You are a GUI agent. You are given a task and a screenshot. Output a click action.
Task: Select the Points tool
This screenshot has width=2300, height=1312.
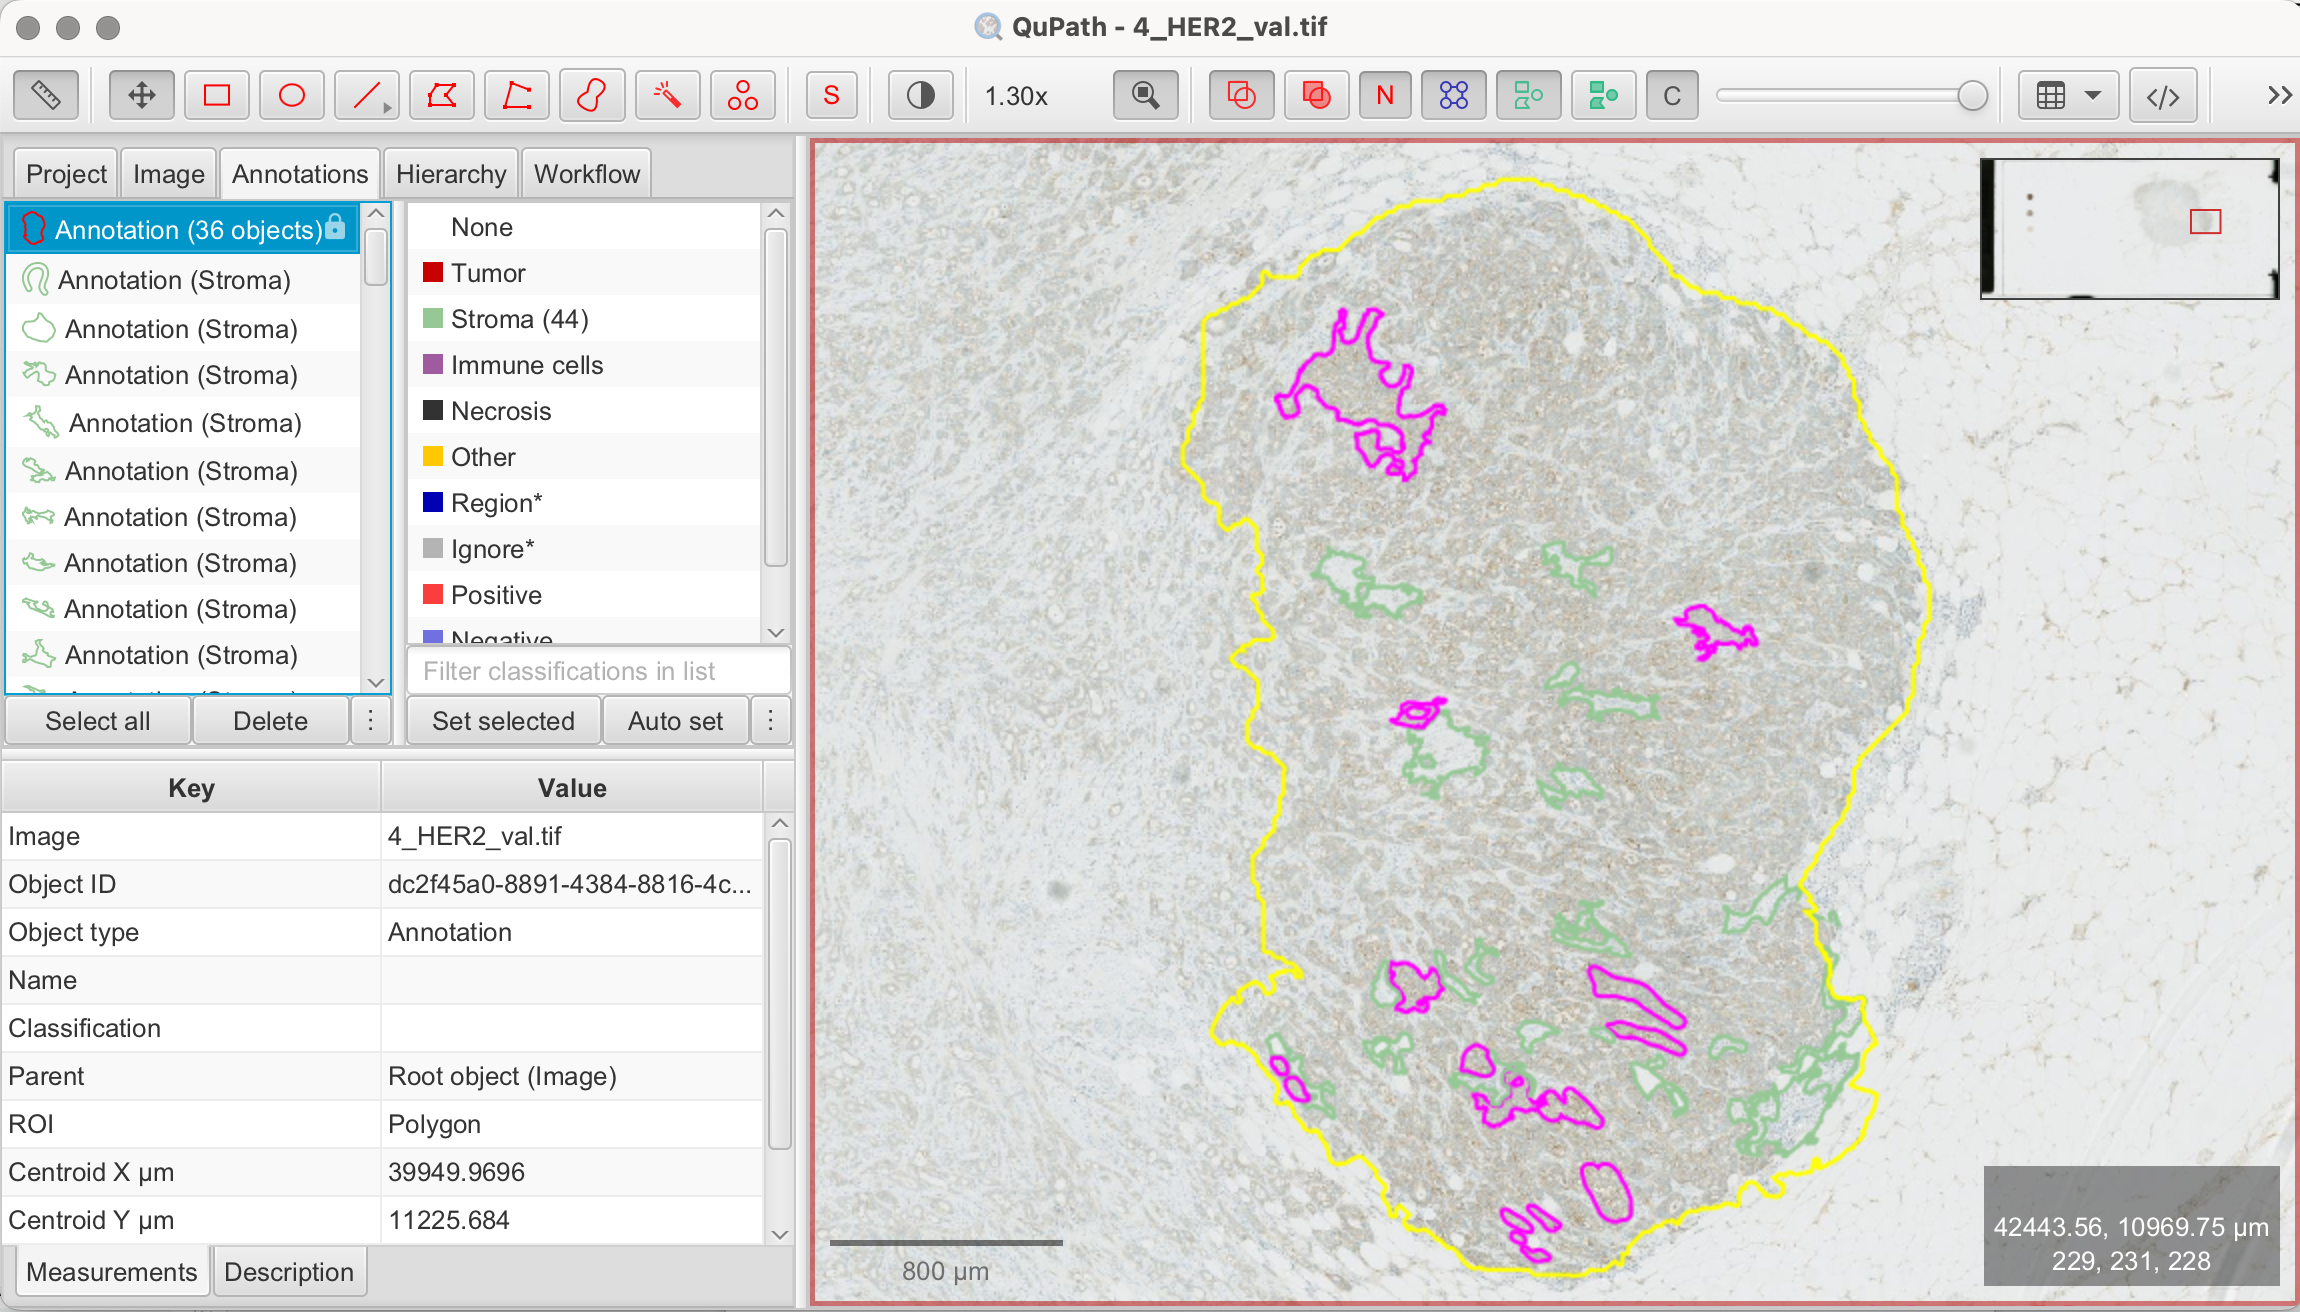tap(742, 96)
